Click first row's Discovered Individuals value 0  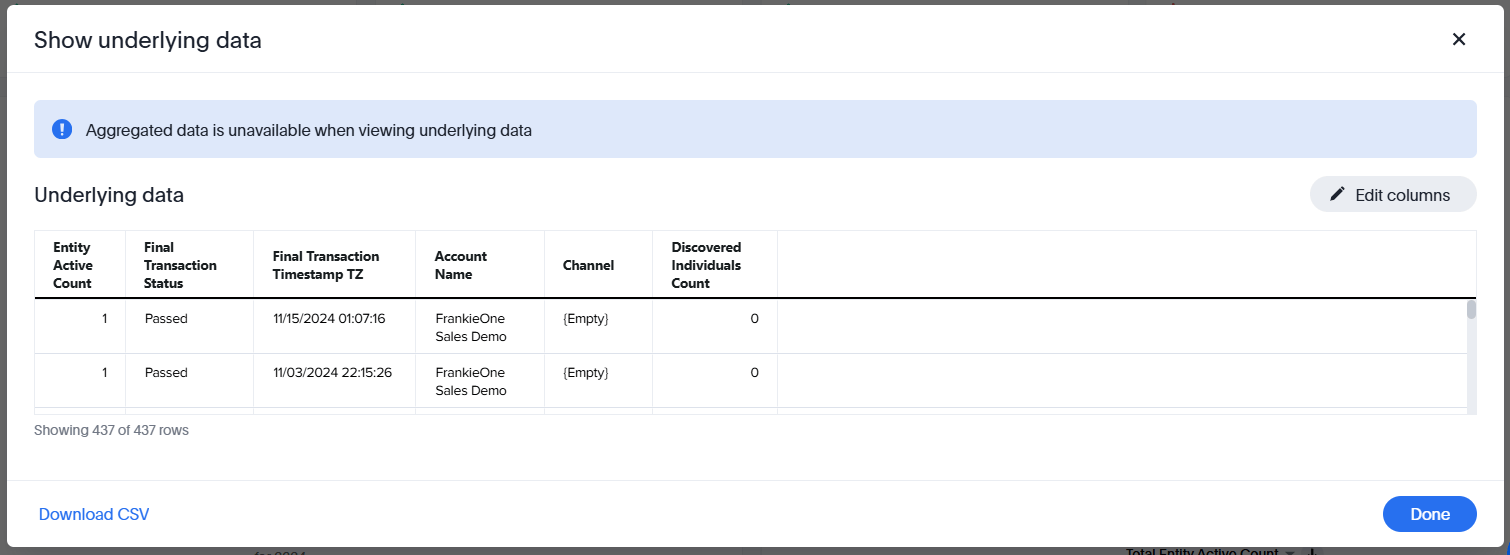(754, 319)
